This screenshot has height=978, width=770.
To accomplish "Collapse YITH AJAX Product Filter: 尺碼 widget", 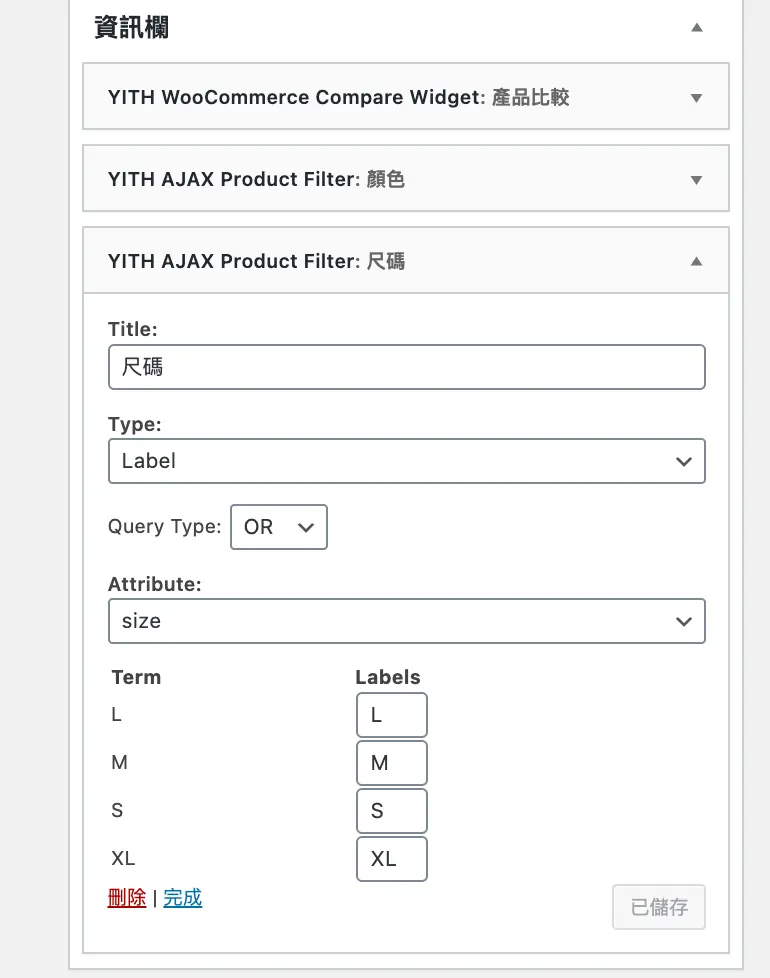I will point(696,261).
